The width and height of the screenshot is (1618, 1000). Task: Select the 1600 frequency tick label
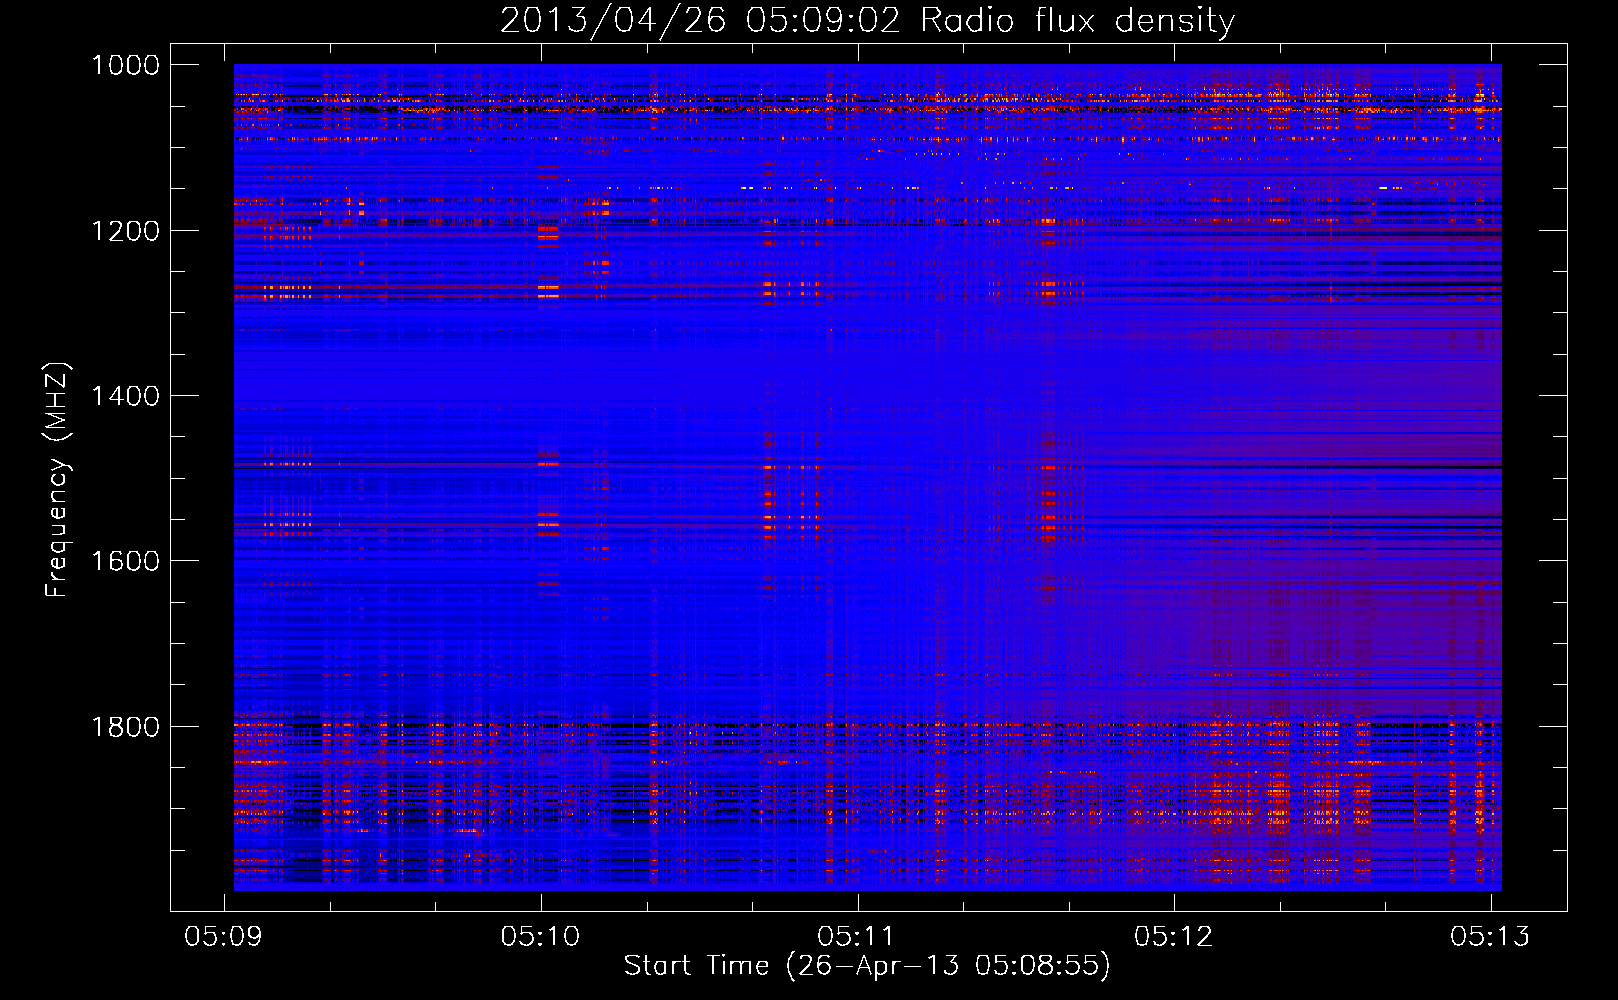[x=125, y=561]
